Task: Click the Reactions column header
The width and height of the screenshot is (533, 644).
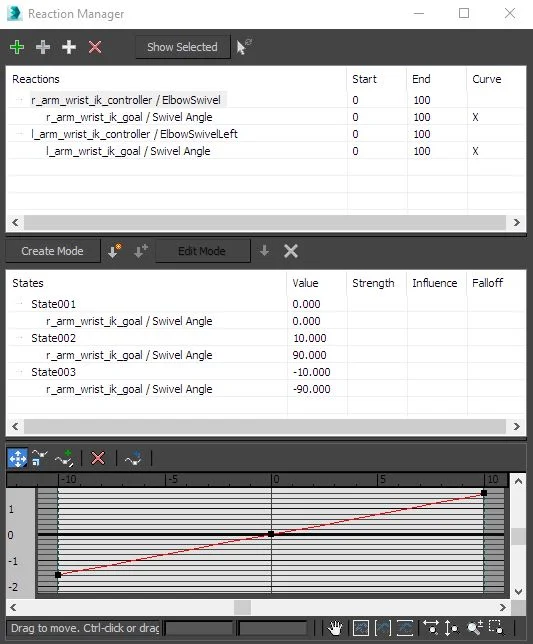Action: click(x=176, y=79)
